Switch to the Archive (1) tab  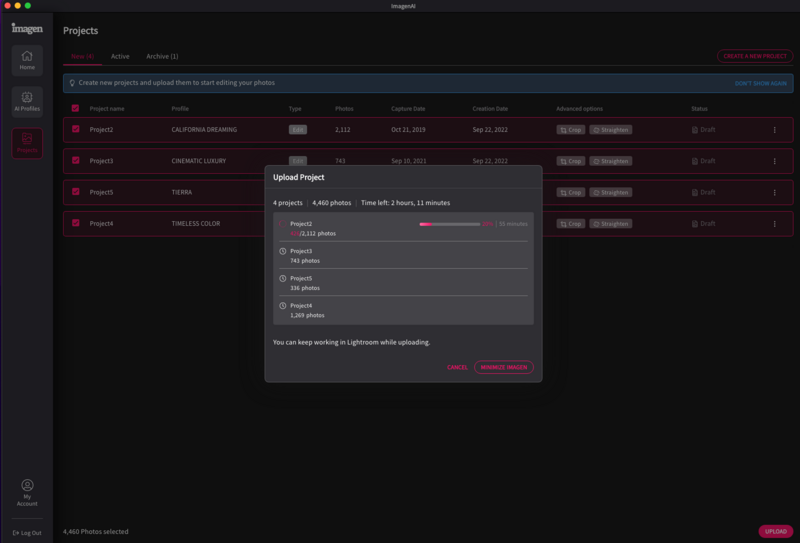click(x=162, y=56)
